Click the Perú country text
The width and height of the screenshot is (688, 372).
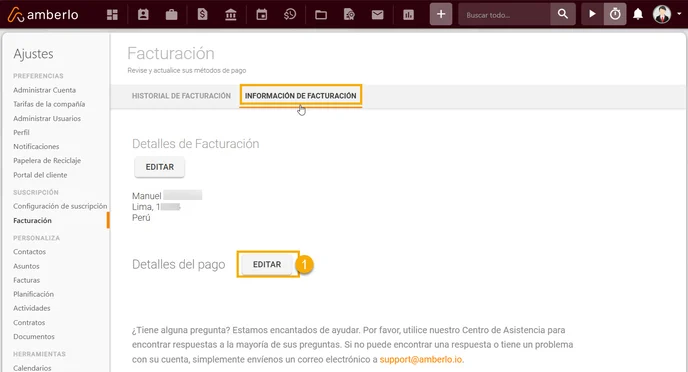(141, 218)
